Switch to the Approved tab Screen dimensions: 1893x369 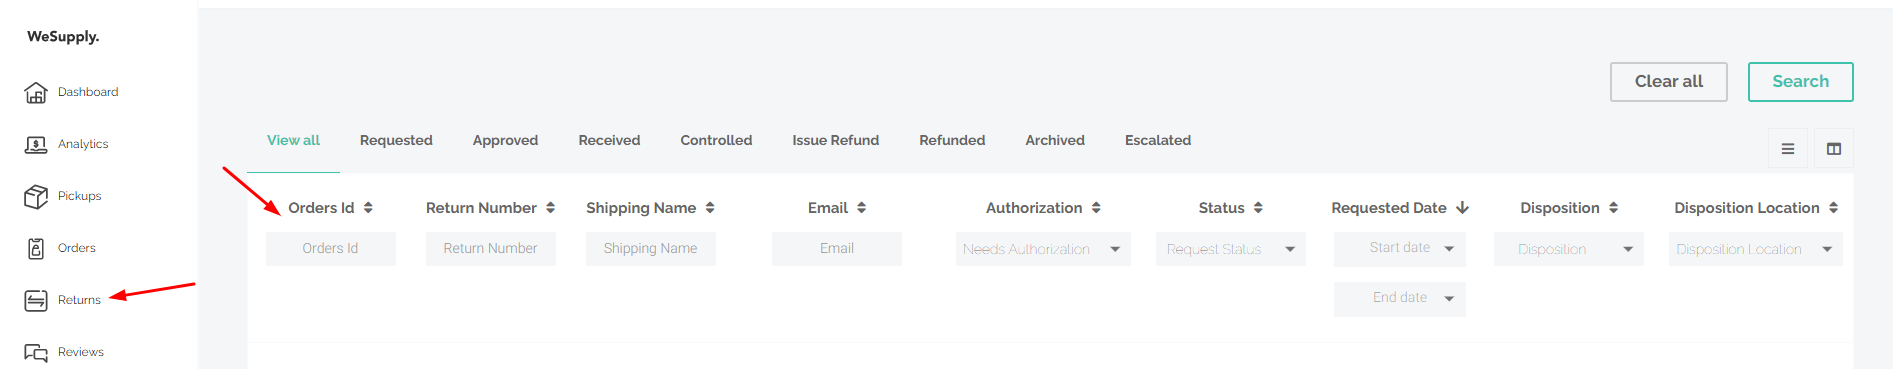tap(505, 141)
